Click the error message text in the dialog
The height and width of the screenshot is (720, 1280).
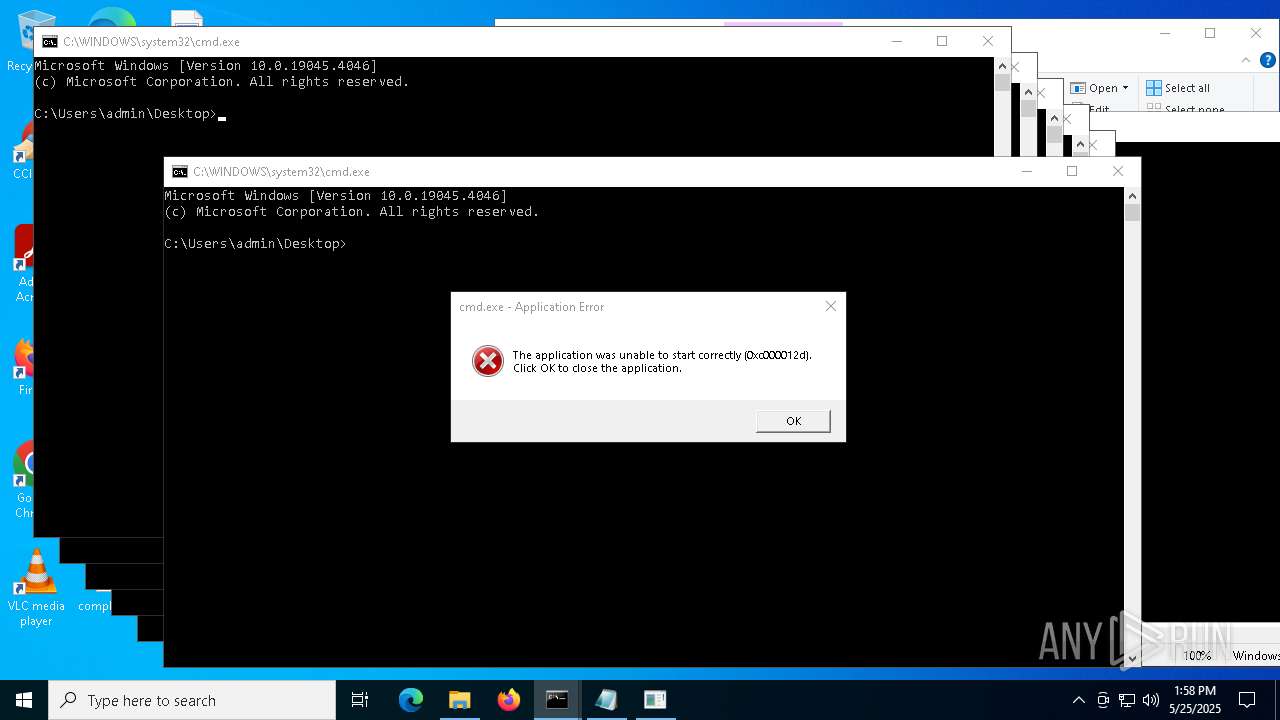click(x=662, y=361)
